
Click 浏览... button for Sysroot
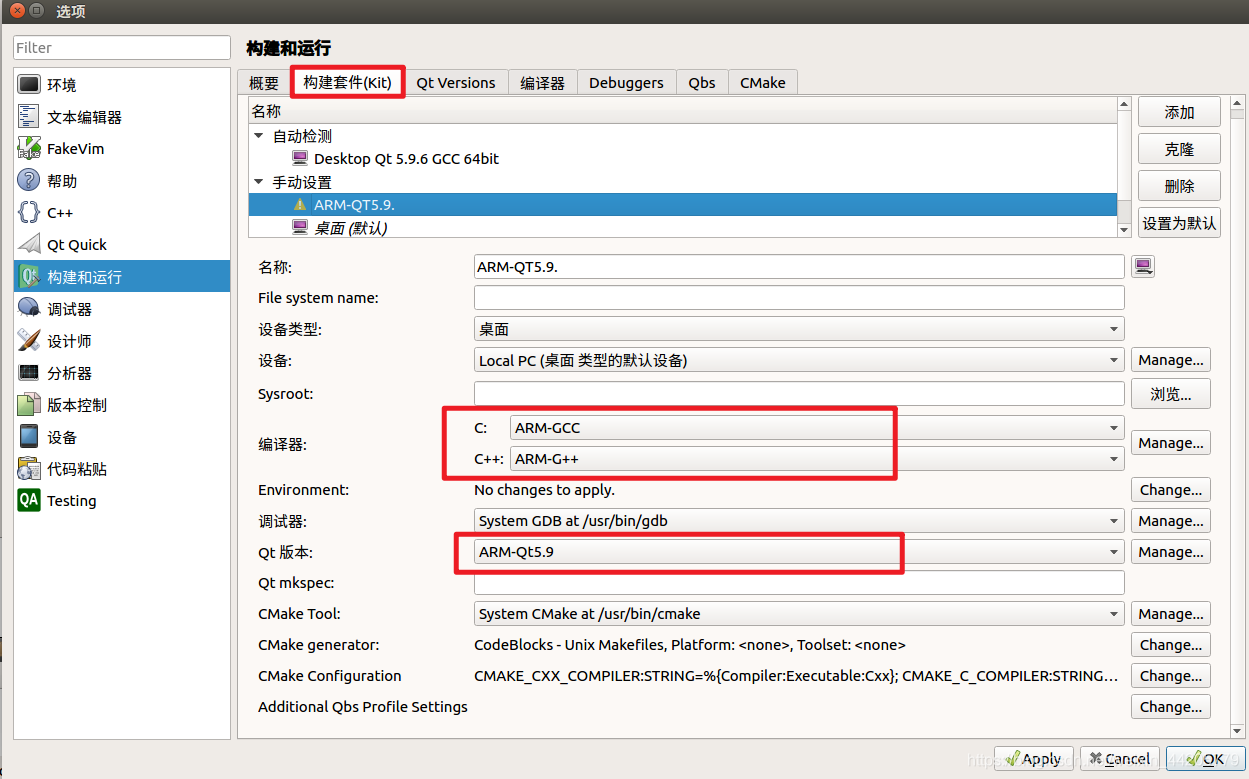[x=1171, y=394]
